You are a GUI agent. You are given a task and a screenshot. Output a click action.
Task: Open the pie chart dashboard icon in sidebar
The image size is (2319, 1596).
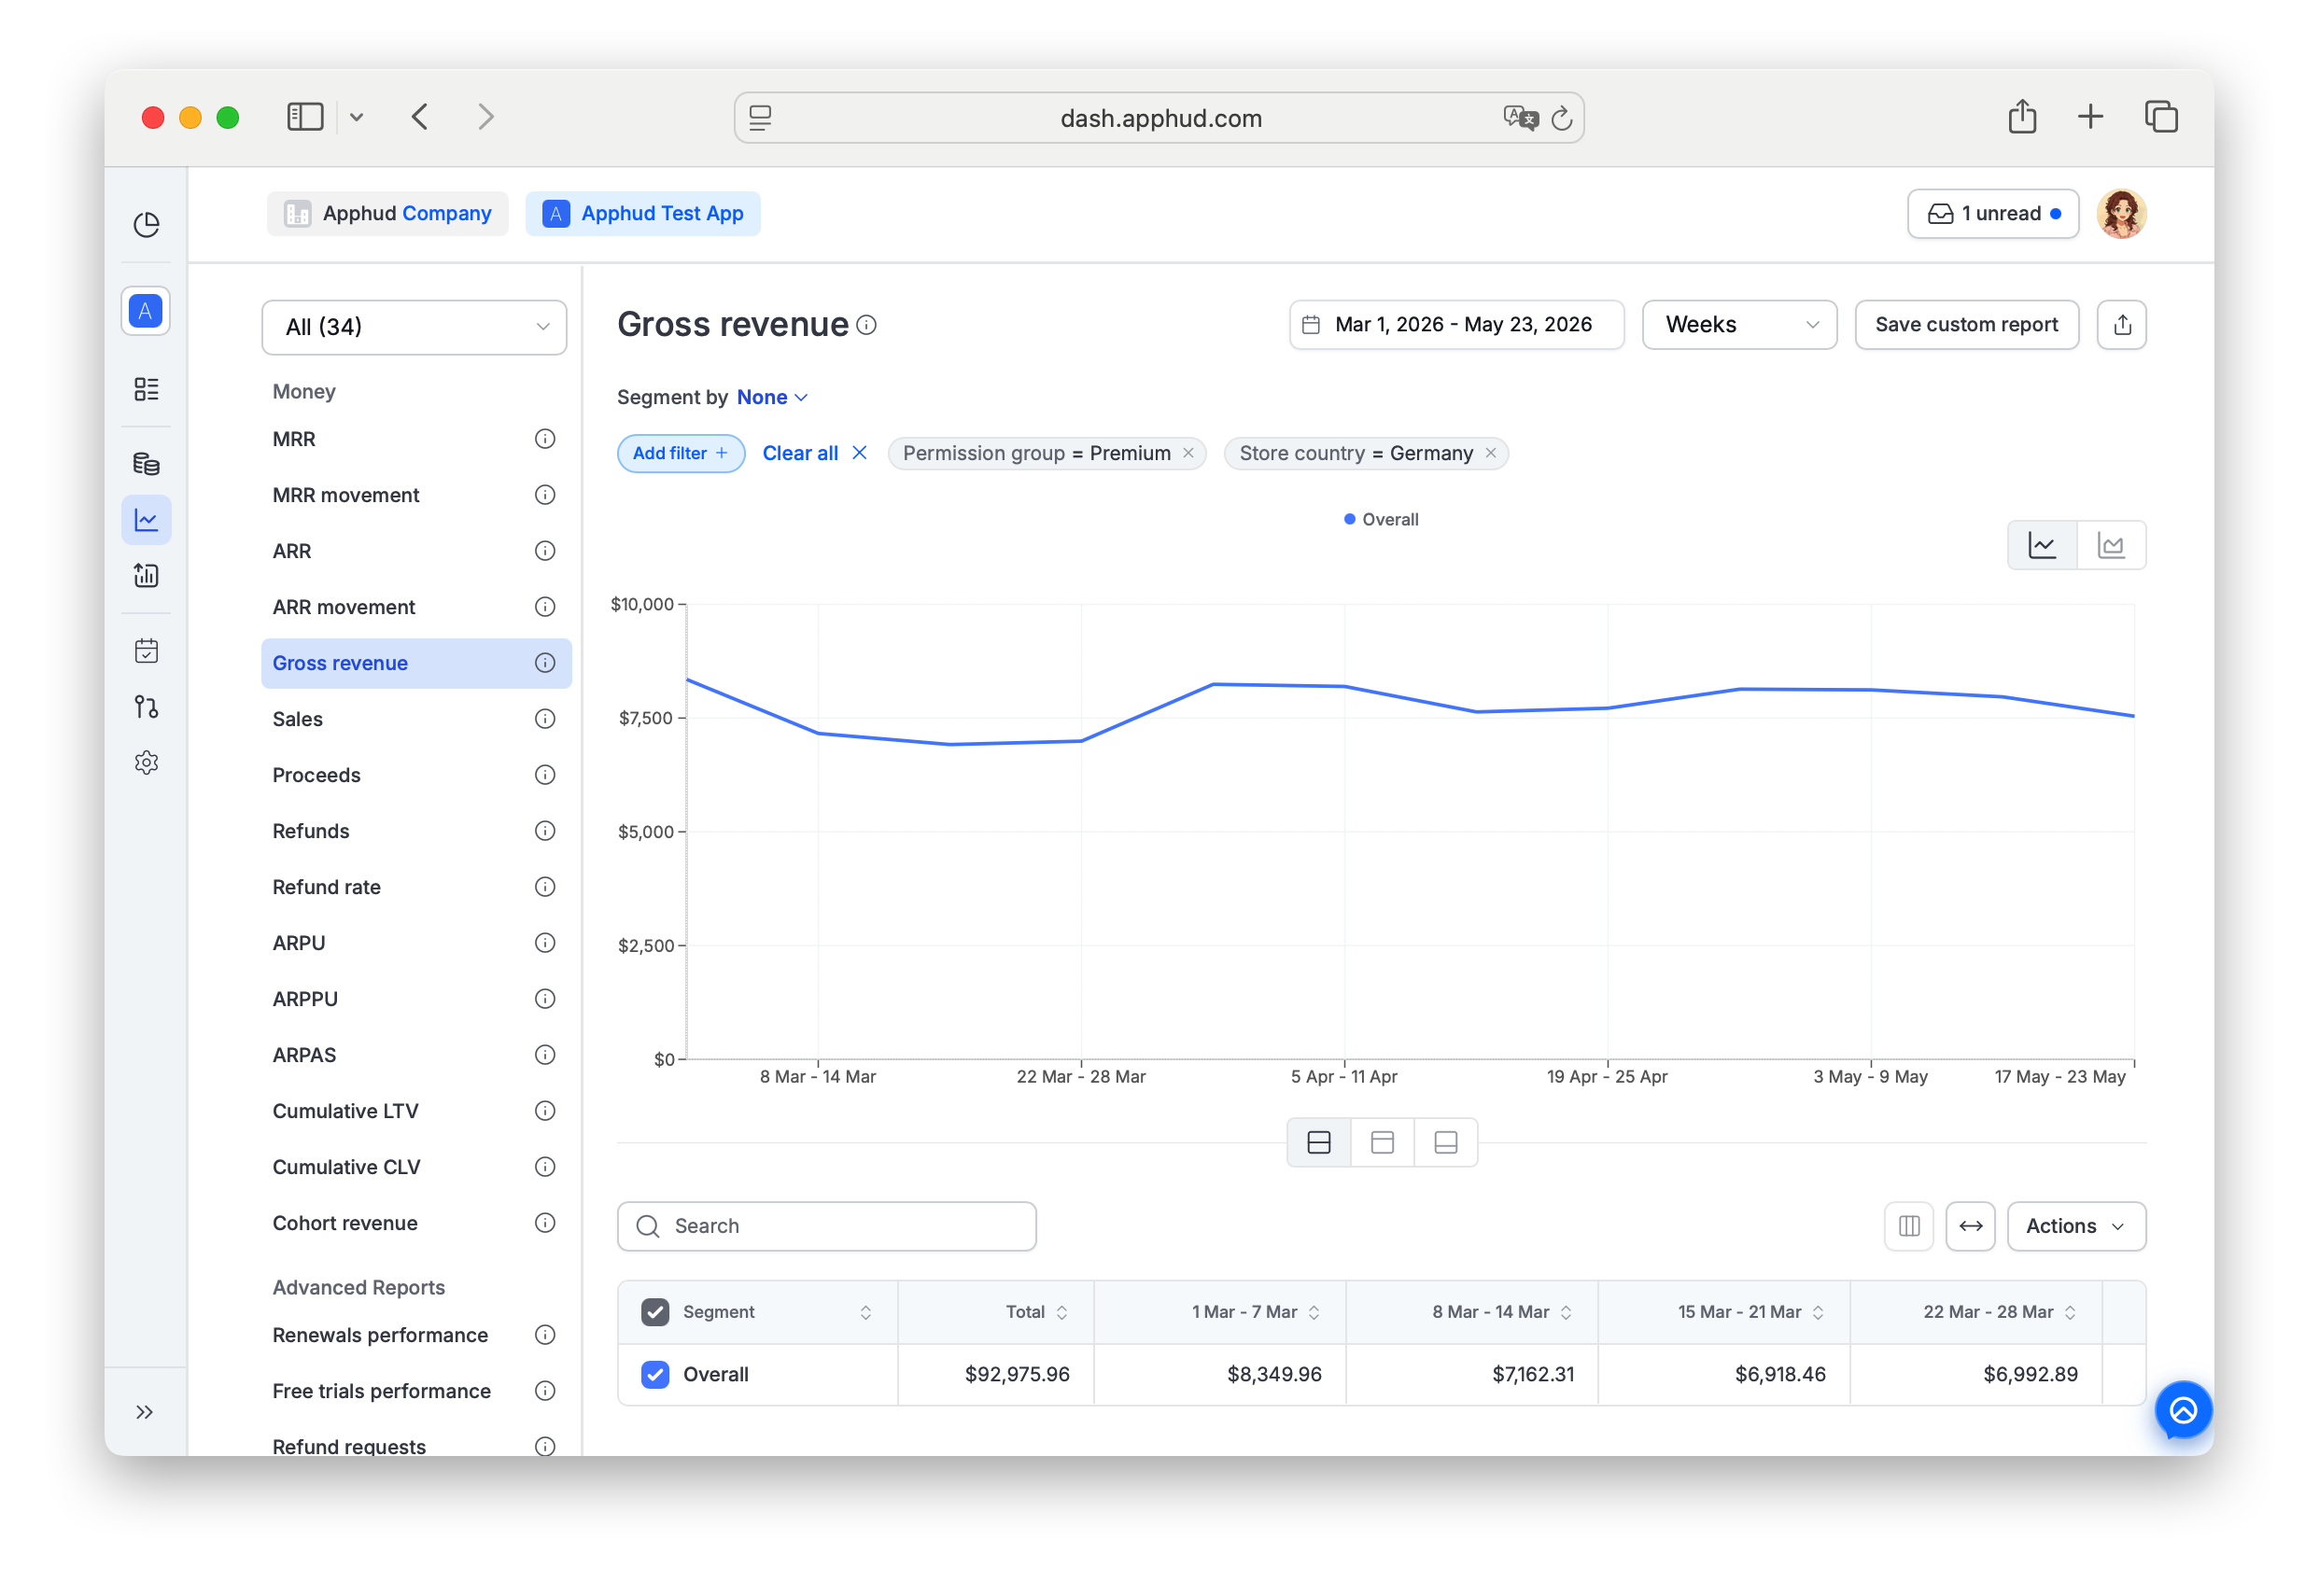click(146, 225)
